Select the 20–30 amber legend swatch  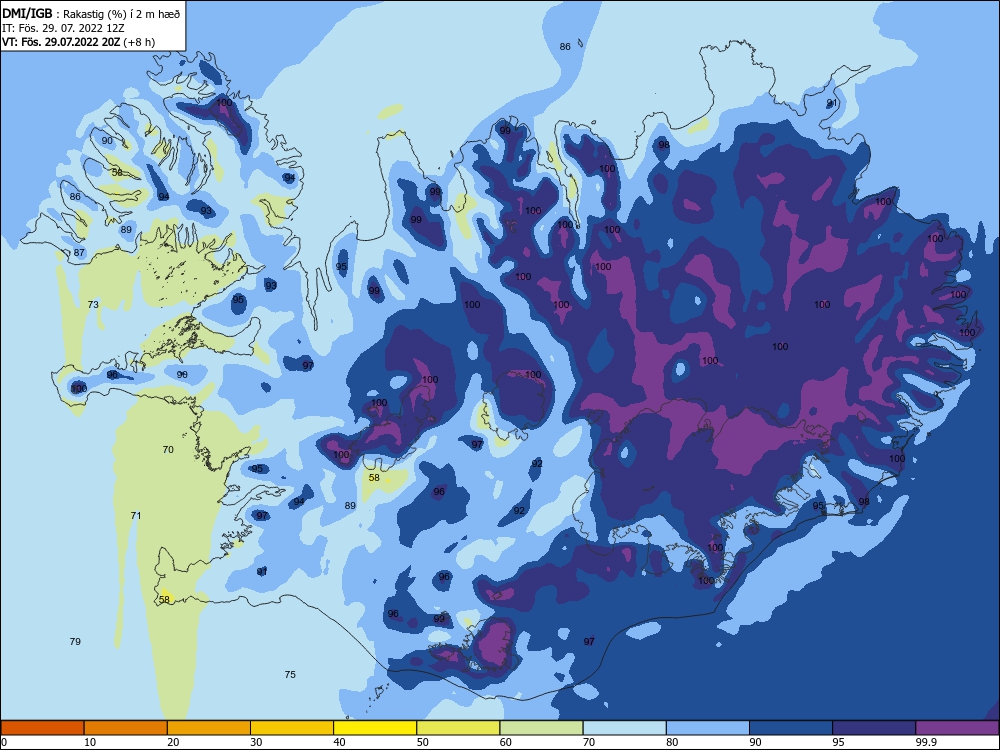pos(209,728)
